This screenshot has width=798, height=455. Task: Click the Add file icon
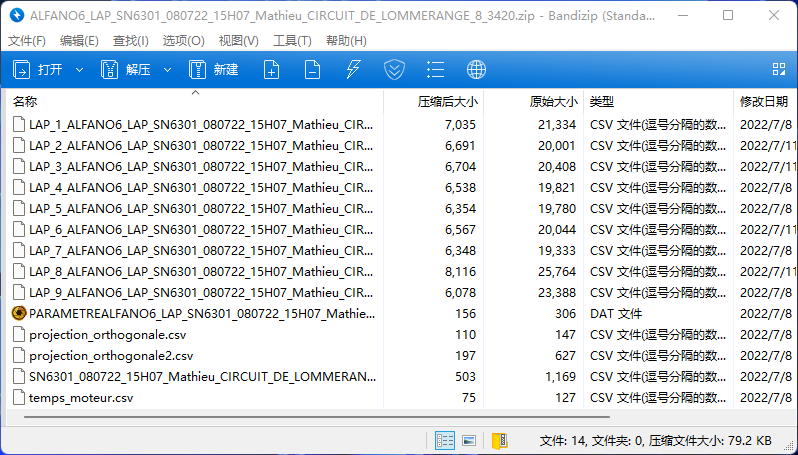coord(271,70)
